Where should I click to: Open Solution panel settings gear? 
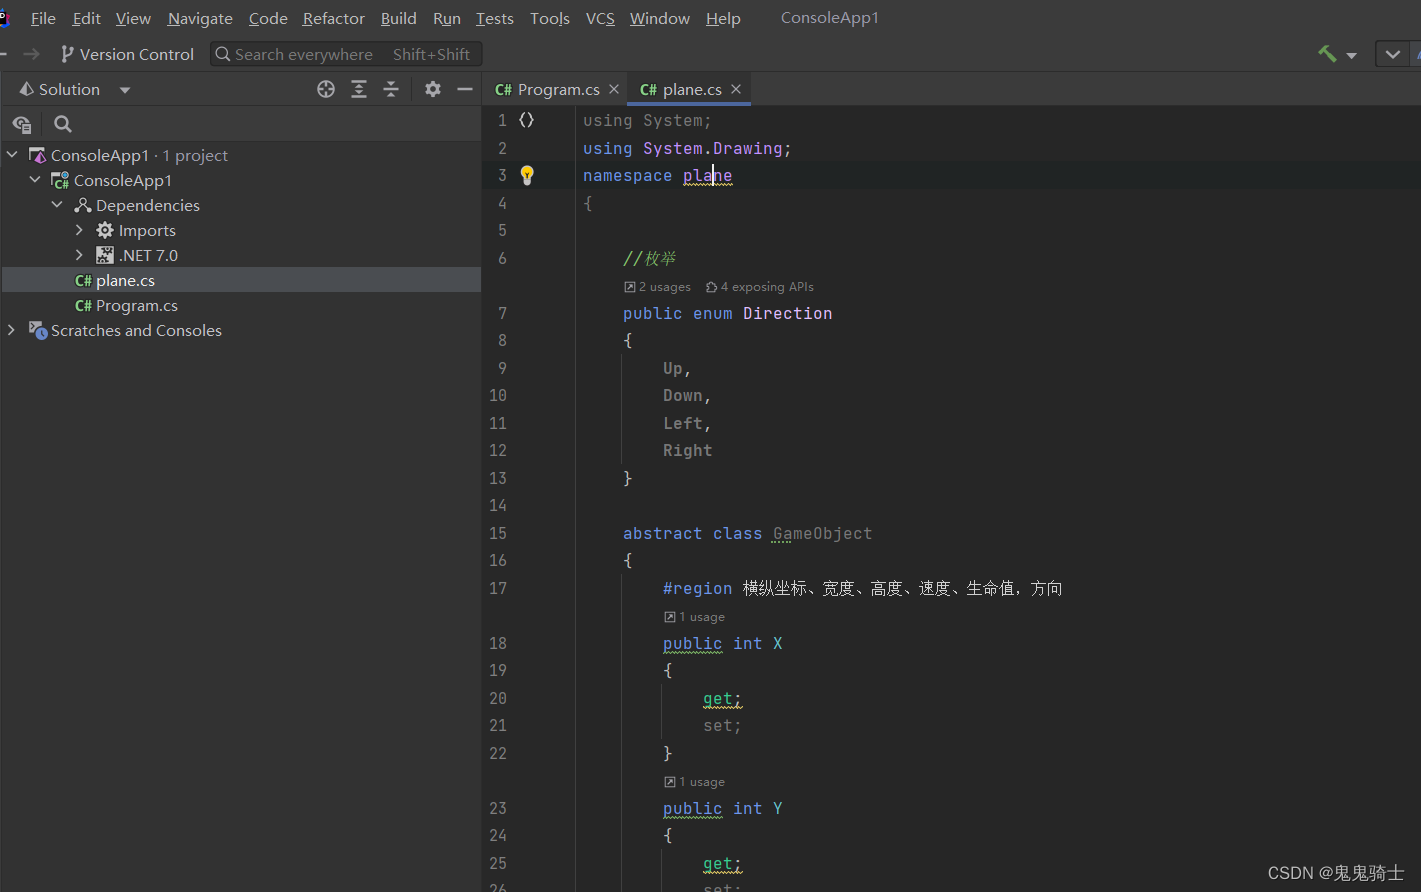tap(432, 89)
